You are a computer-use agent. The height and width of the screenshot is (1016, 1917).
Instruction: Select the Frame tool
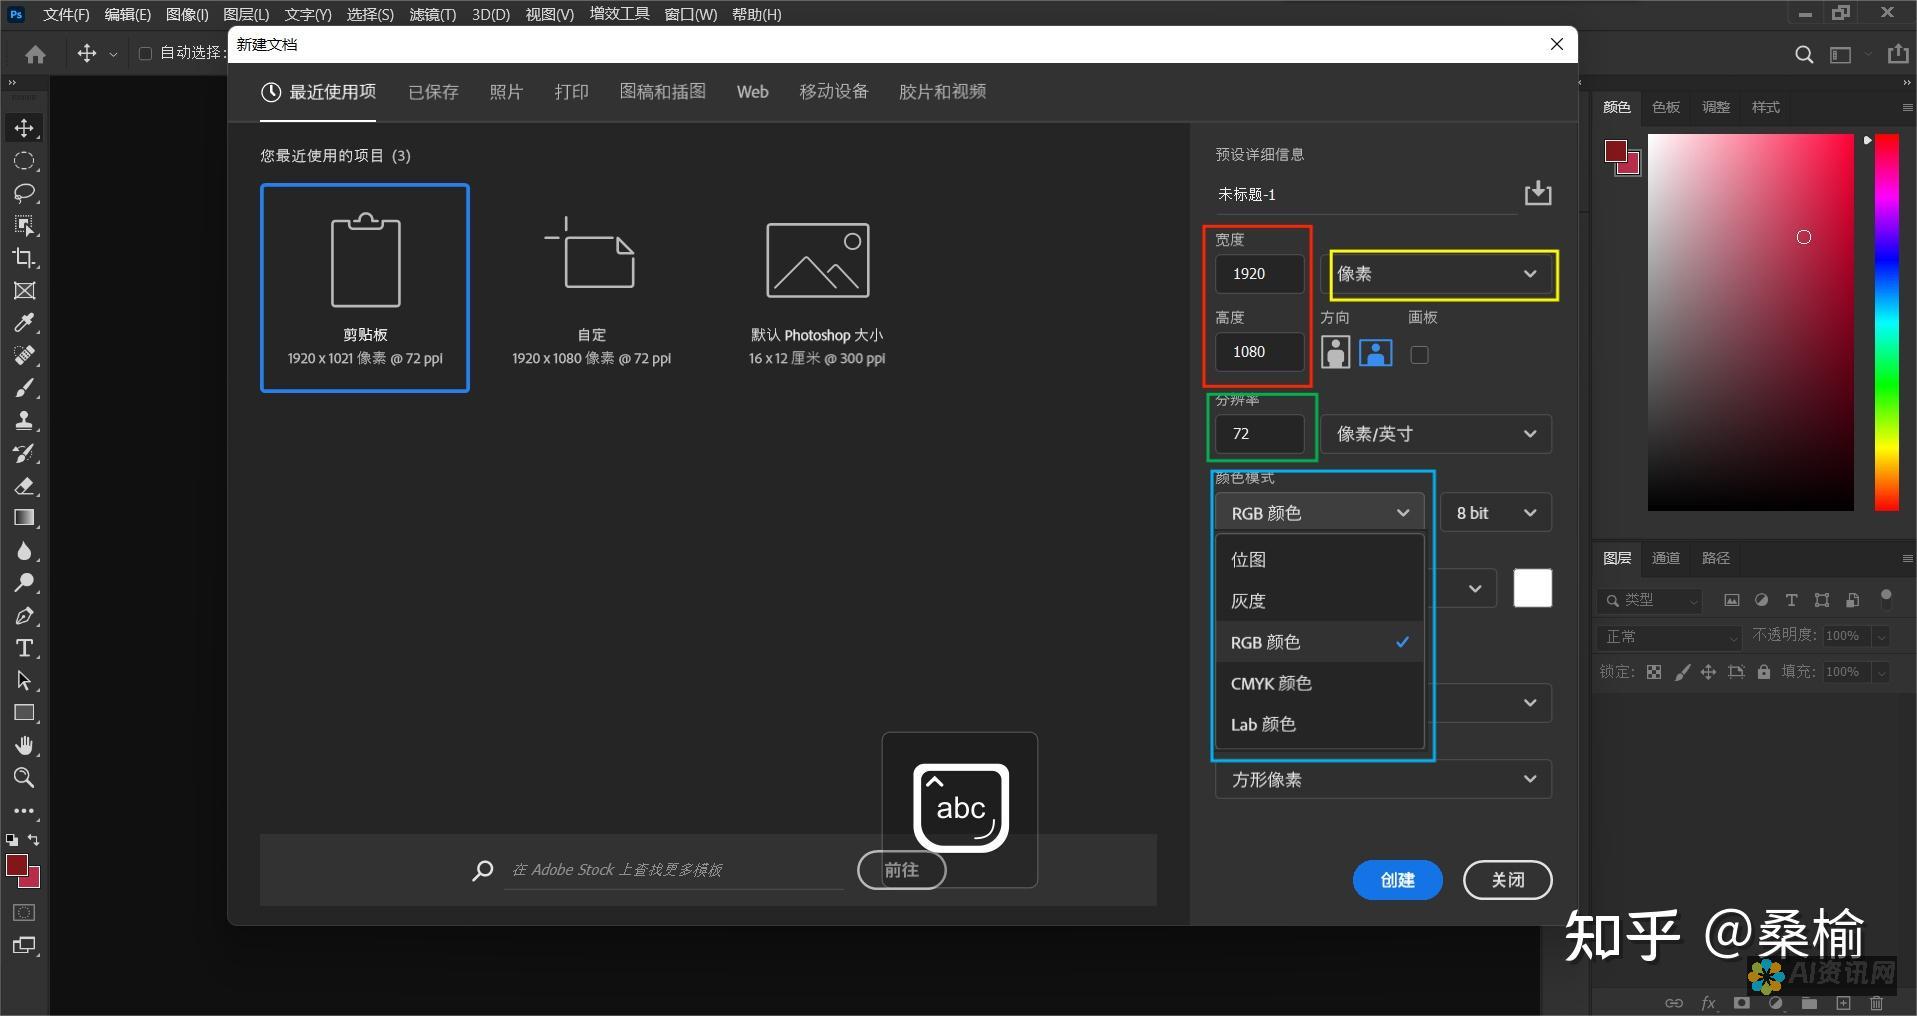click(x=24, y=291)
